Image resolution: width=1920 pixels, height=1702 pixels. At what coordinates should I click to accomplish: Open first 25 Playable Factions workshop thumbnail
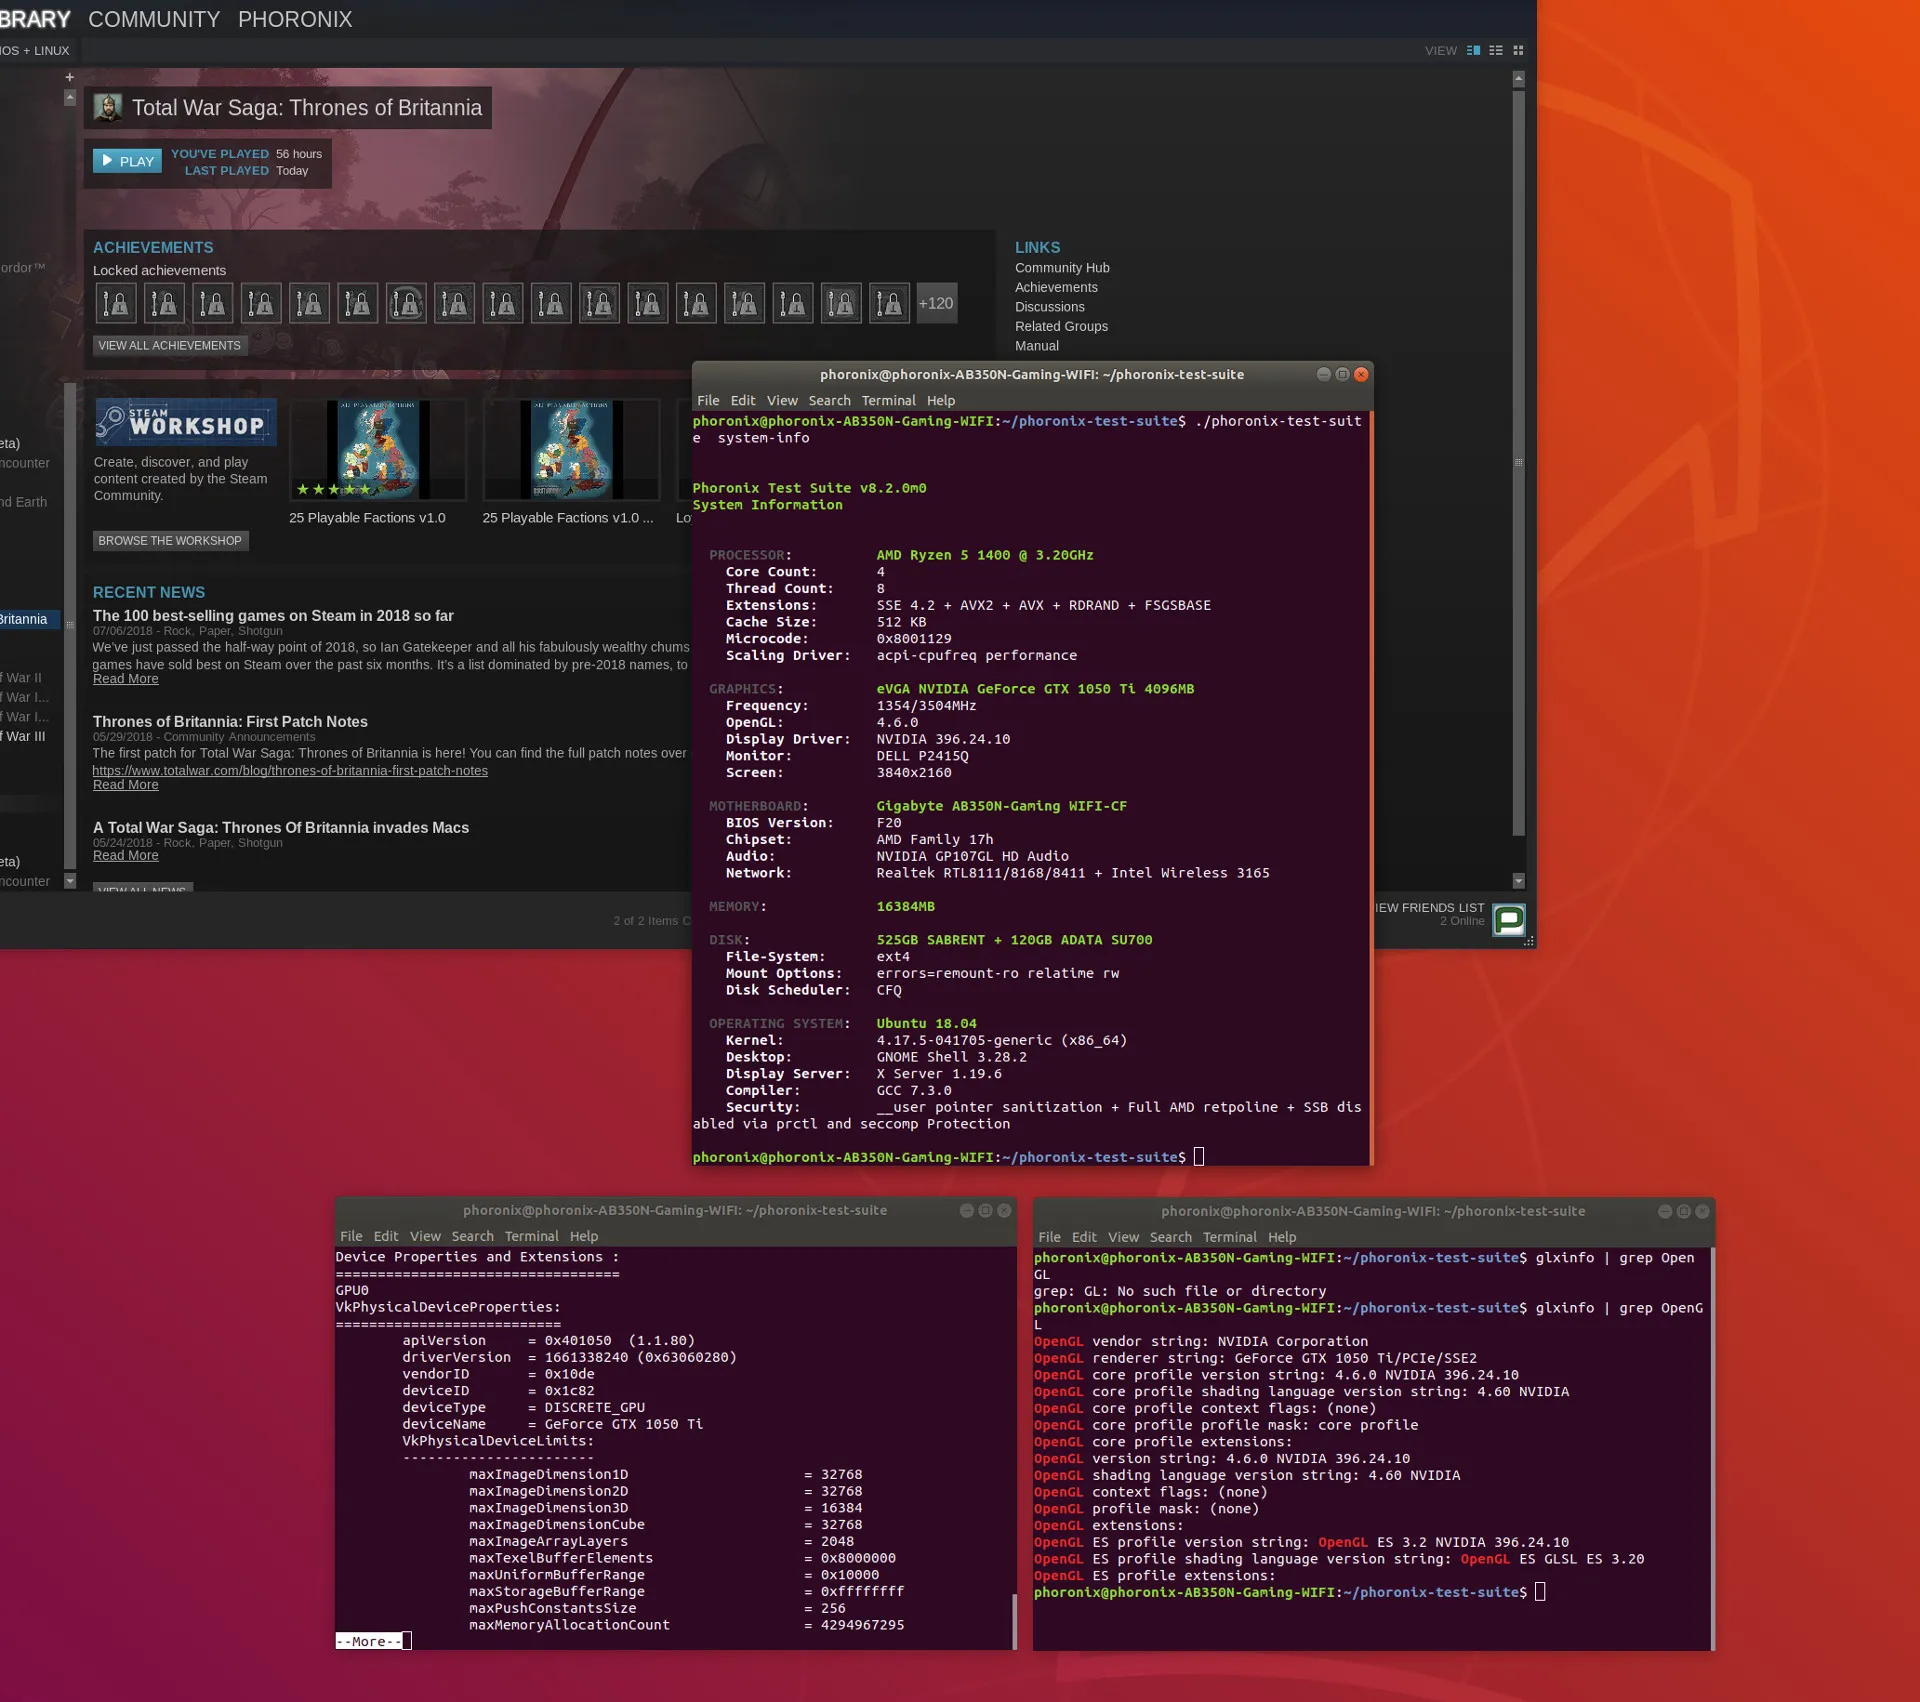pos(377,449)
